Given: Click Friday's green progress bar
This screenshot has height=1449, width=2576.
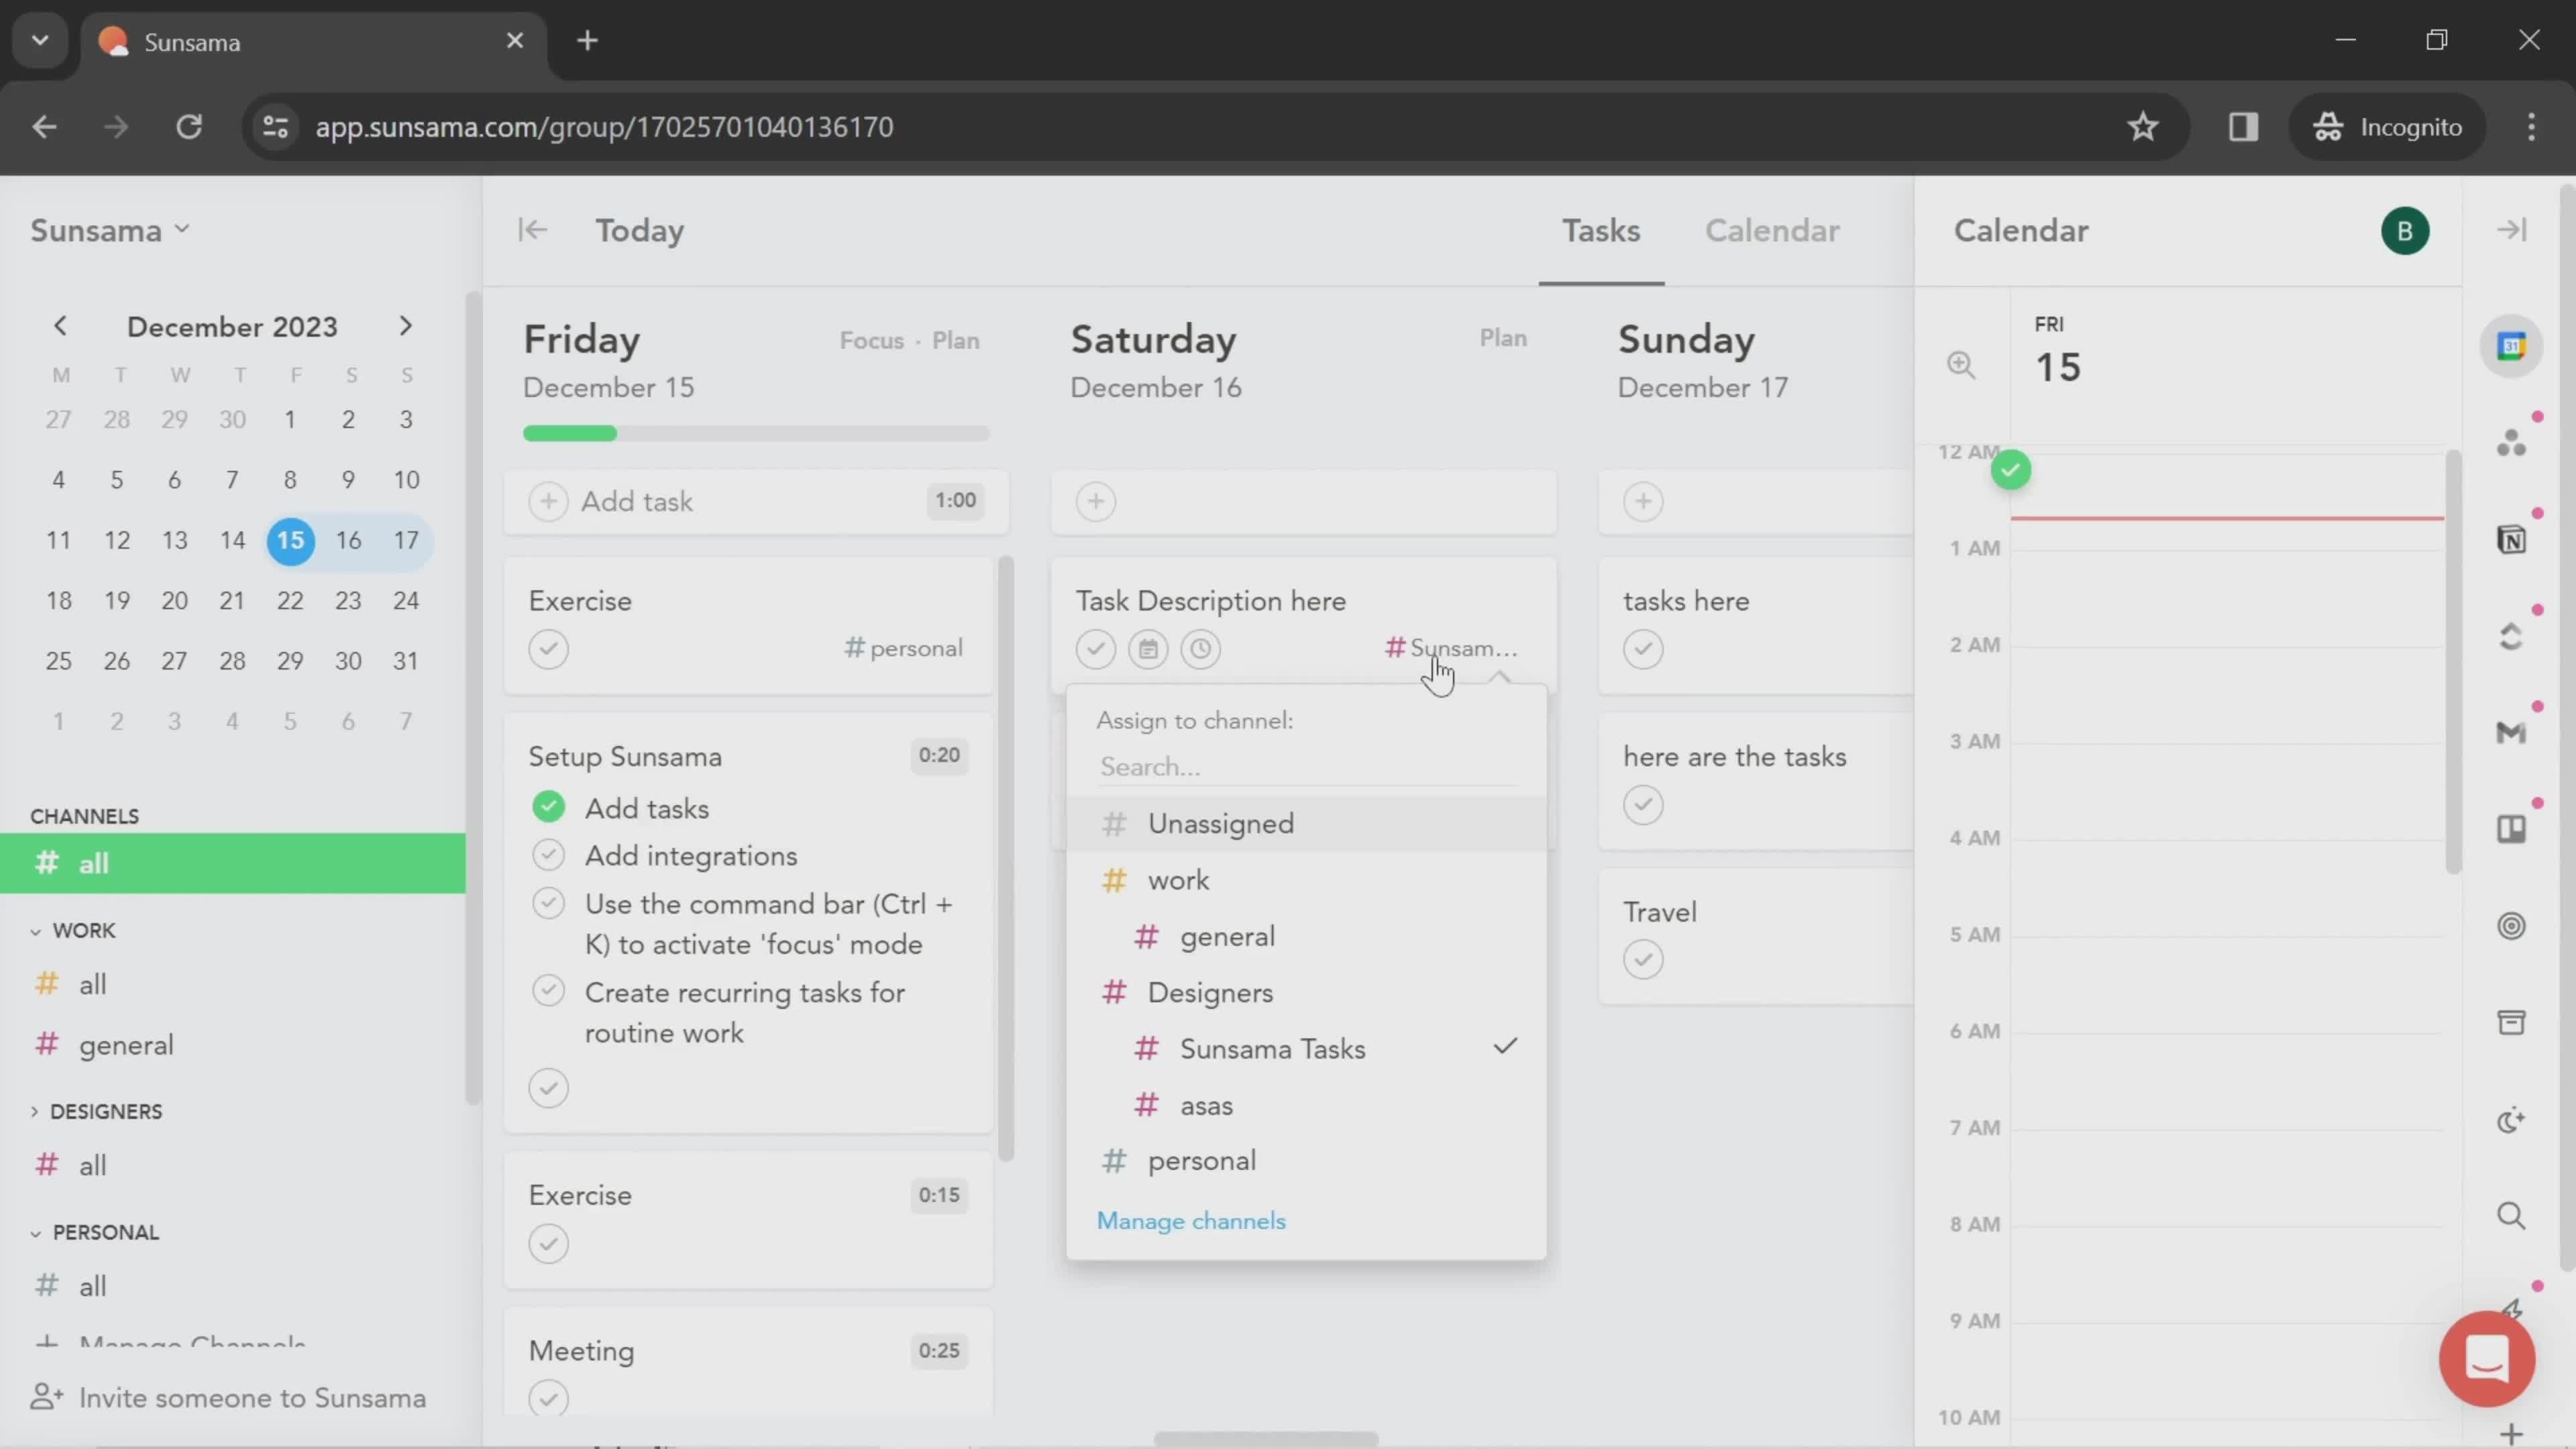Looking at the screenshot, I should [x=569, y=433].
